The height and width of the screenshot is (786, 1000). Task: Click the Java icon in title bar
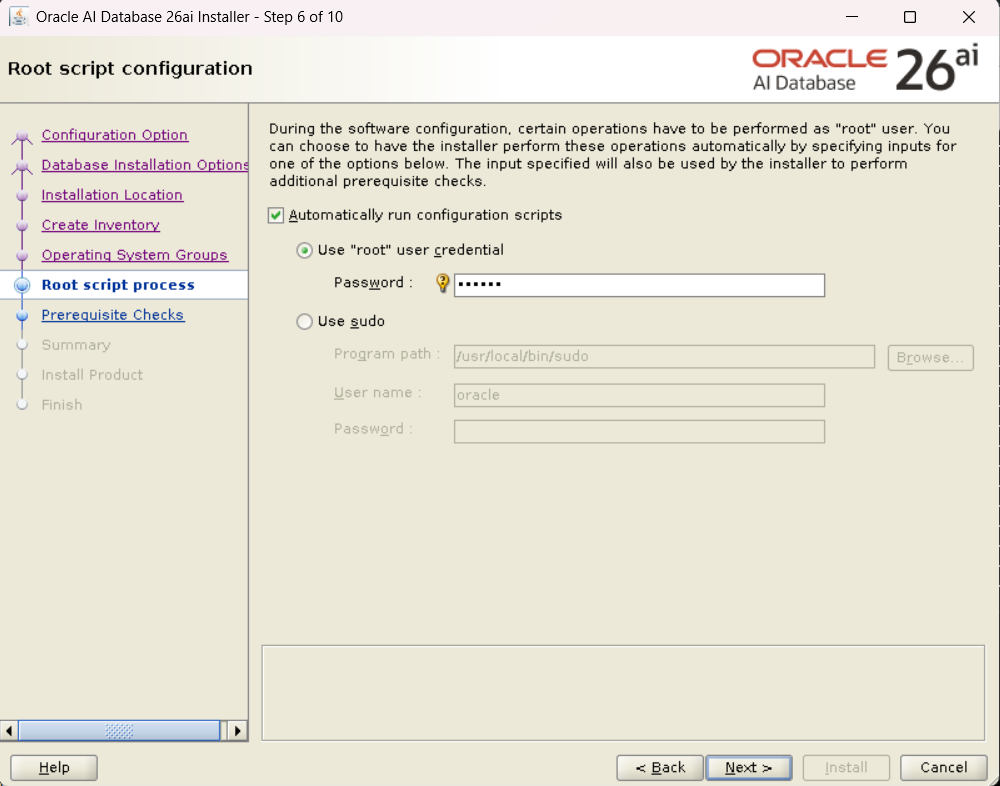click(x=18, y=17)
